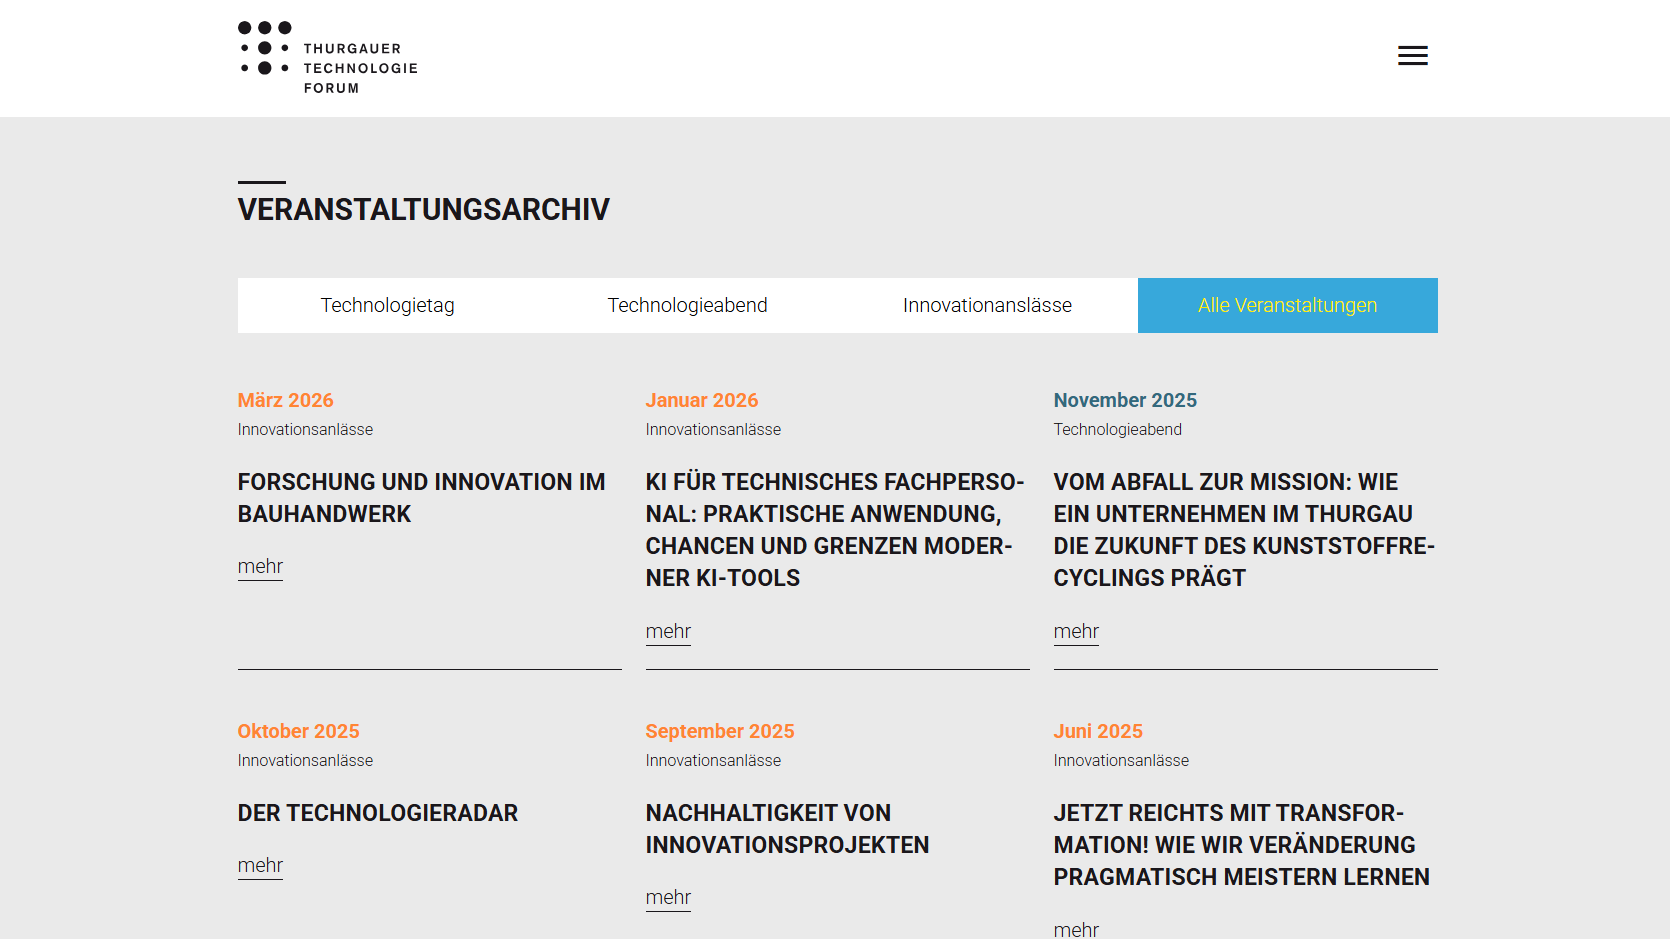
Task: Select the Alle Veranstaltungen tab
Action: click(x=1288, y=305)
